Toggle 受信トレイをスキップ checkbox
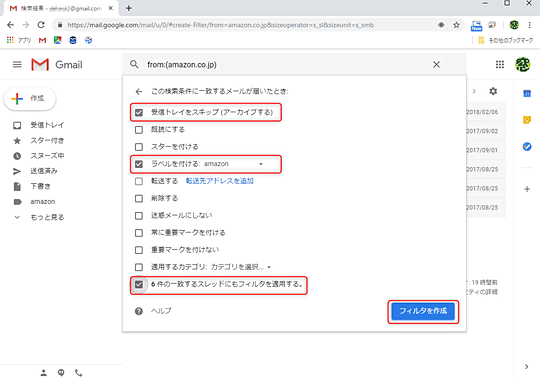The width and height of the screenshot is (540, 380). (x=139, y=112)
